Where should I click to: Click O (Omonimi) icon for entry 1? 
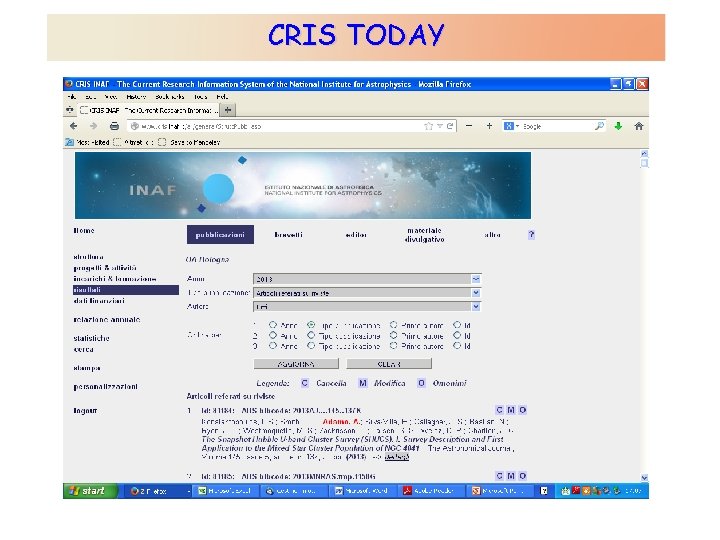click(x=522, y=410)
